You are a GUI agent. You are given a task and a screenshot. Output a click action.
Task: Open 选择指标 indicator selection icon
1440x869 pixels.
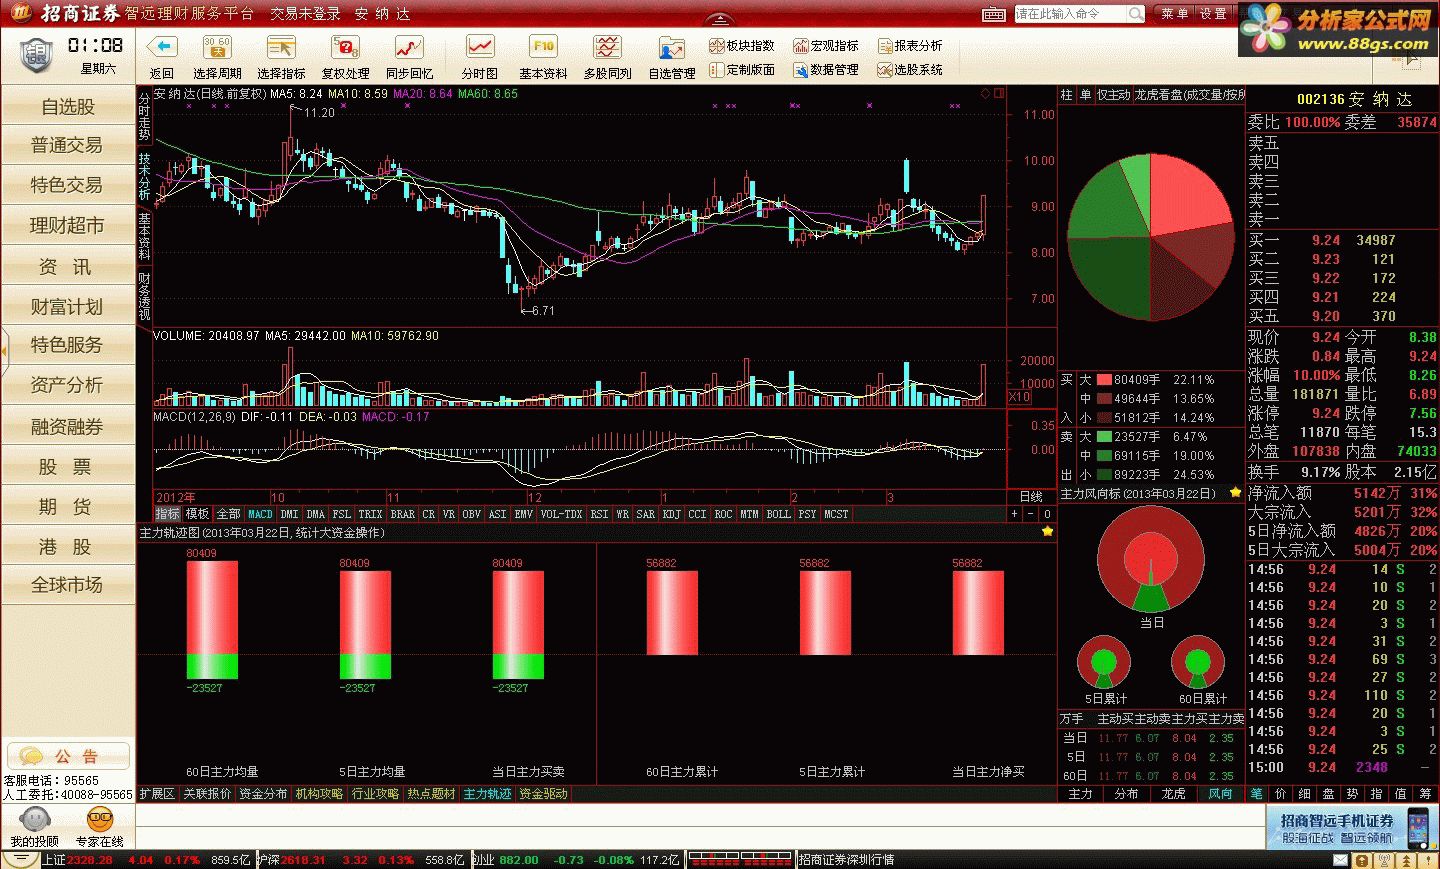281,47
